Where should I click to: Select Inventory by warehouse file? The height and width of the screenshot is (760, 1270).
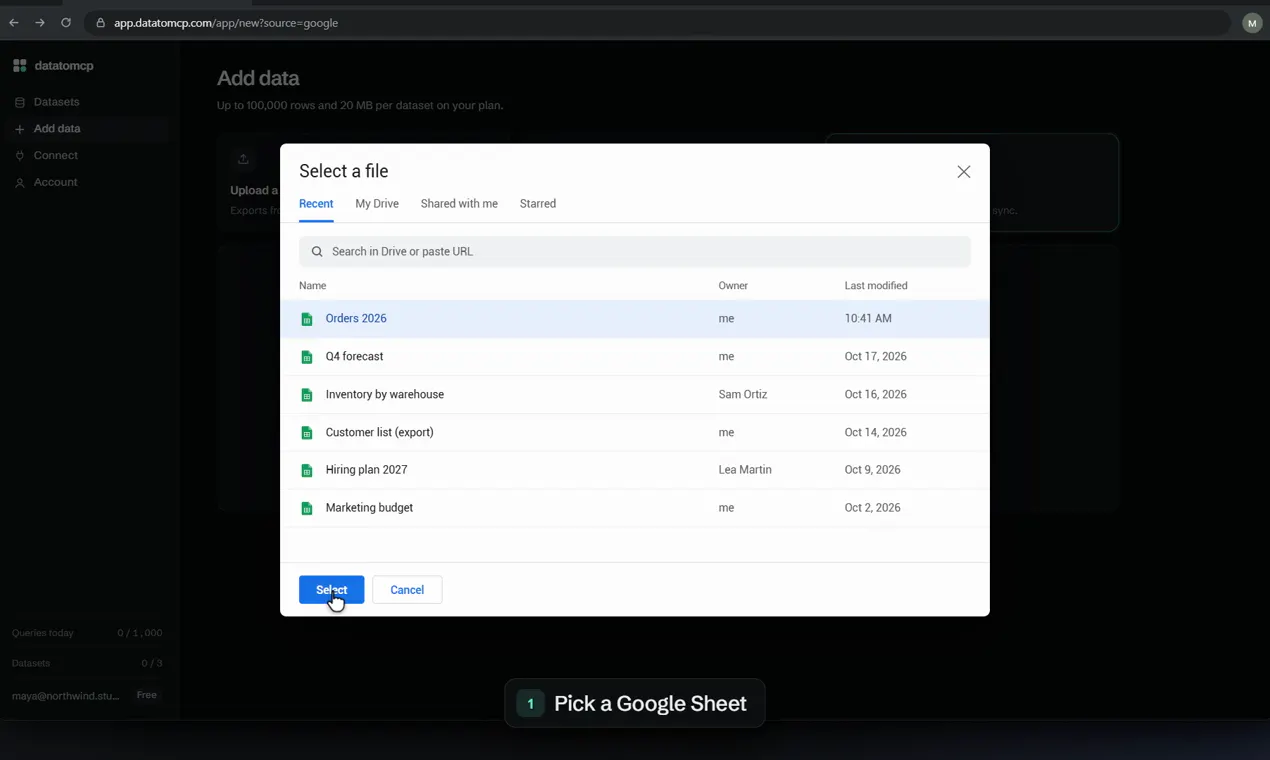point(634,395)
